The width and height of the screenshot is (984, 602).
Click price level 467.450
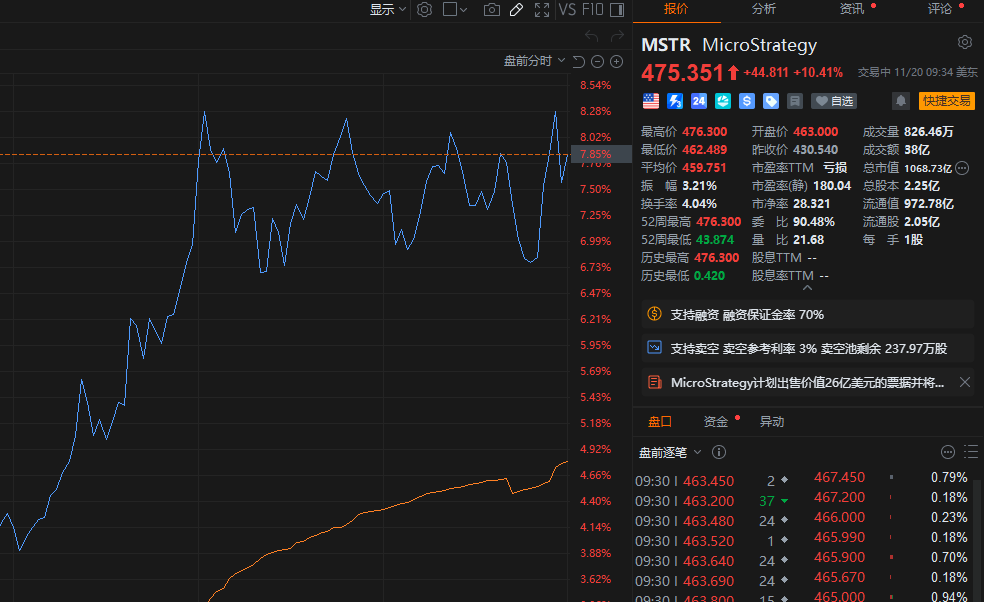(839, 478)
